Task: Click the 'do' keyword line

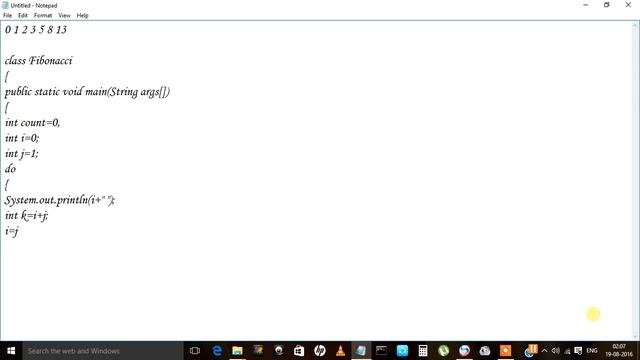Action: point(10,169)
